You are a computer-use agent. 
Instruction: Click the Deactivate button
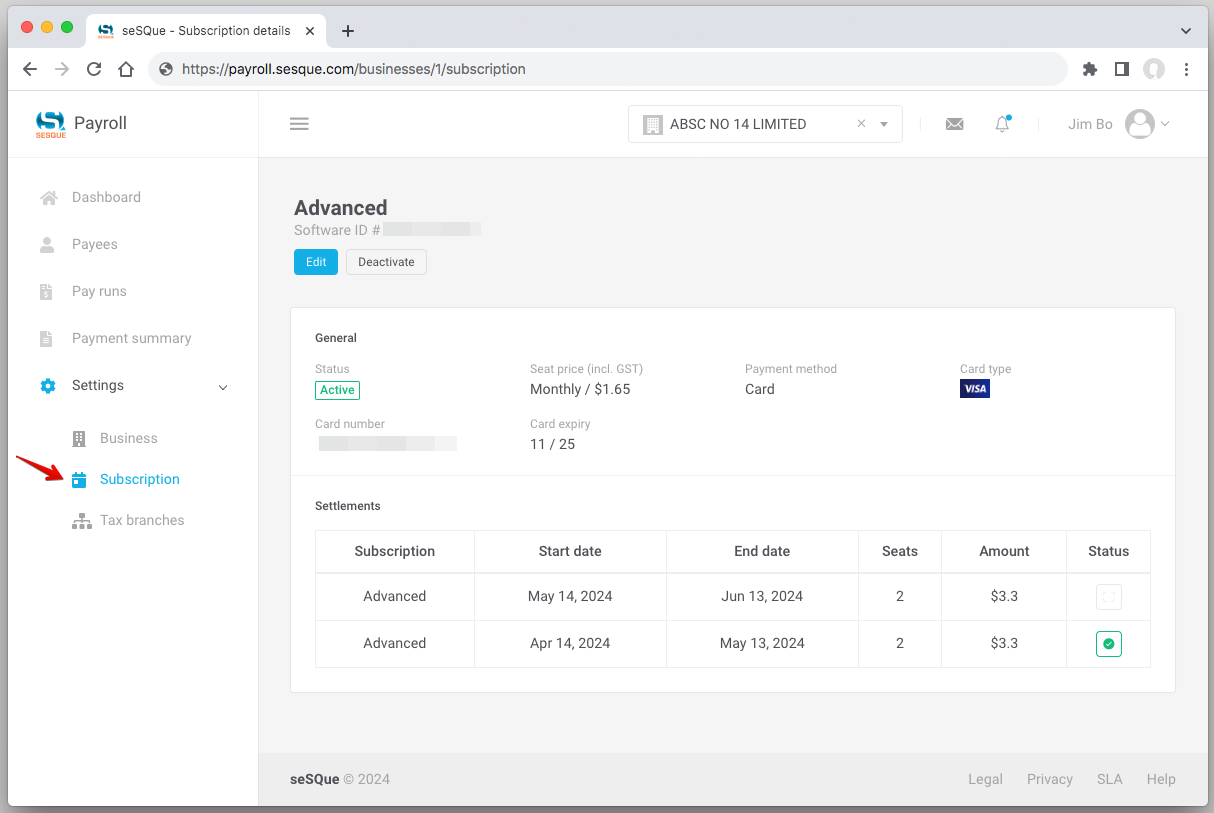point(386,262)
